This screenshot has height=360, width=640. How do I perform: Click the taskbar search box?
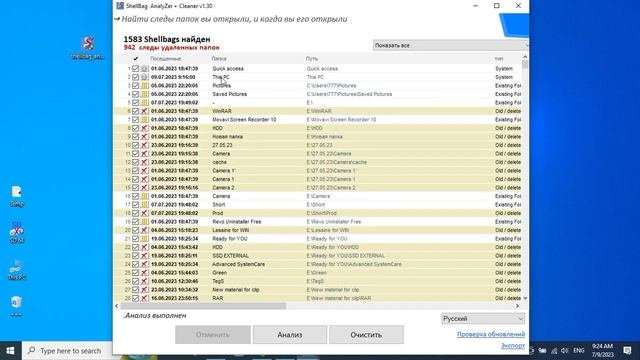coord(67,351)
